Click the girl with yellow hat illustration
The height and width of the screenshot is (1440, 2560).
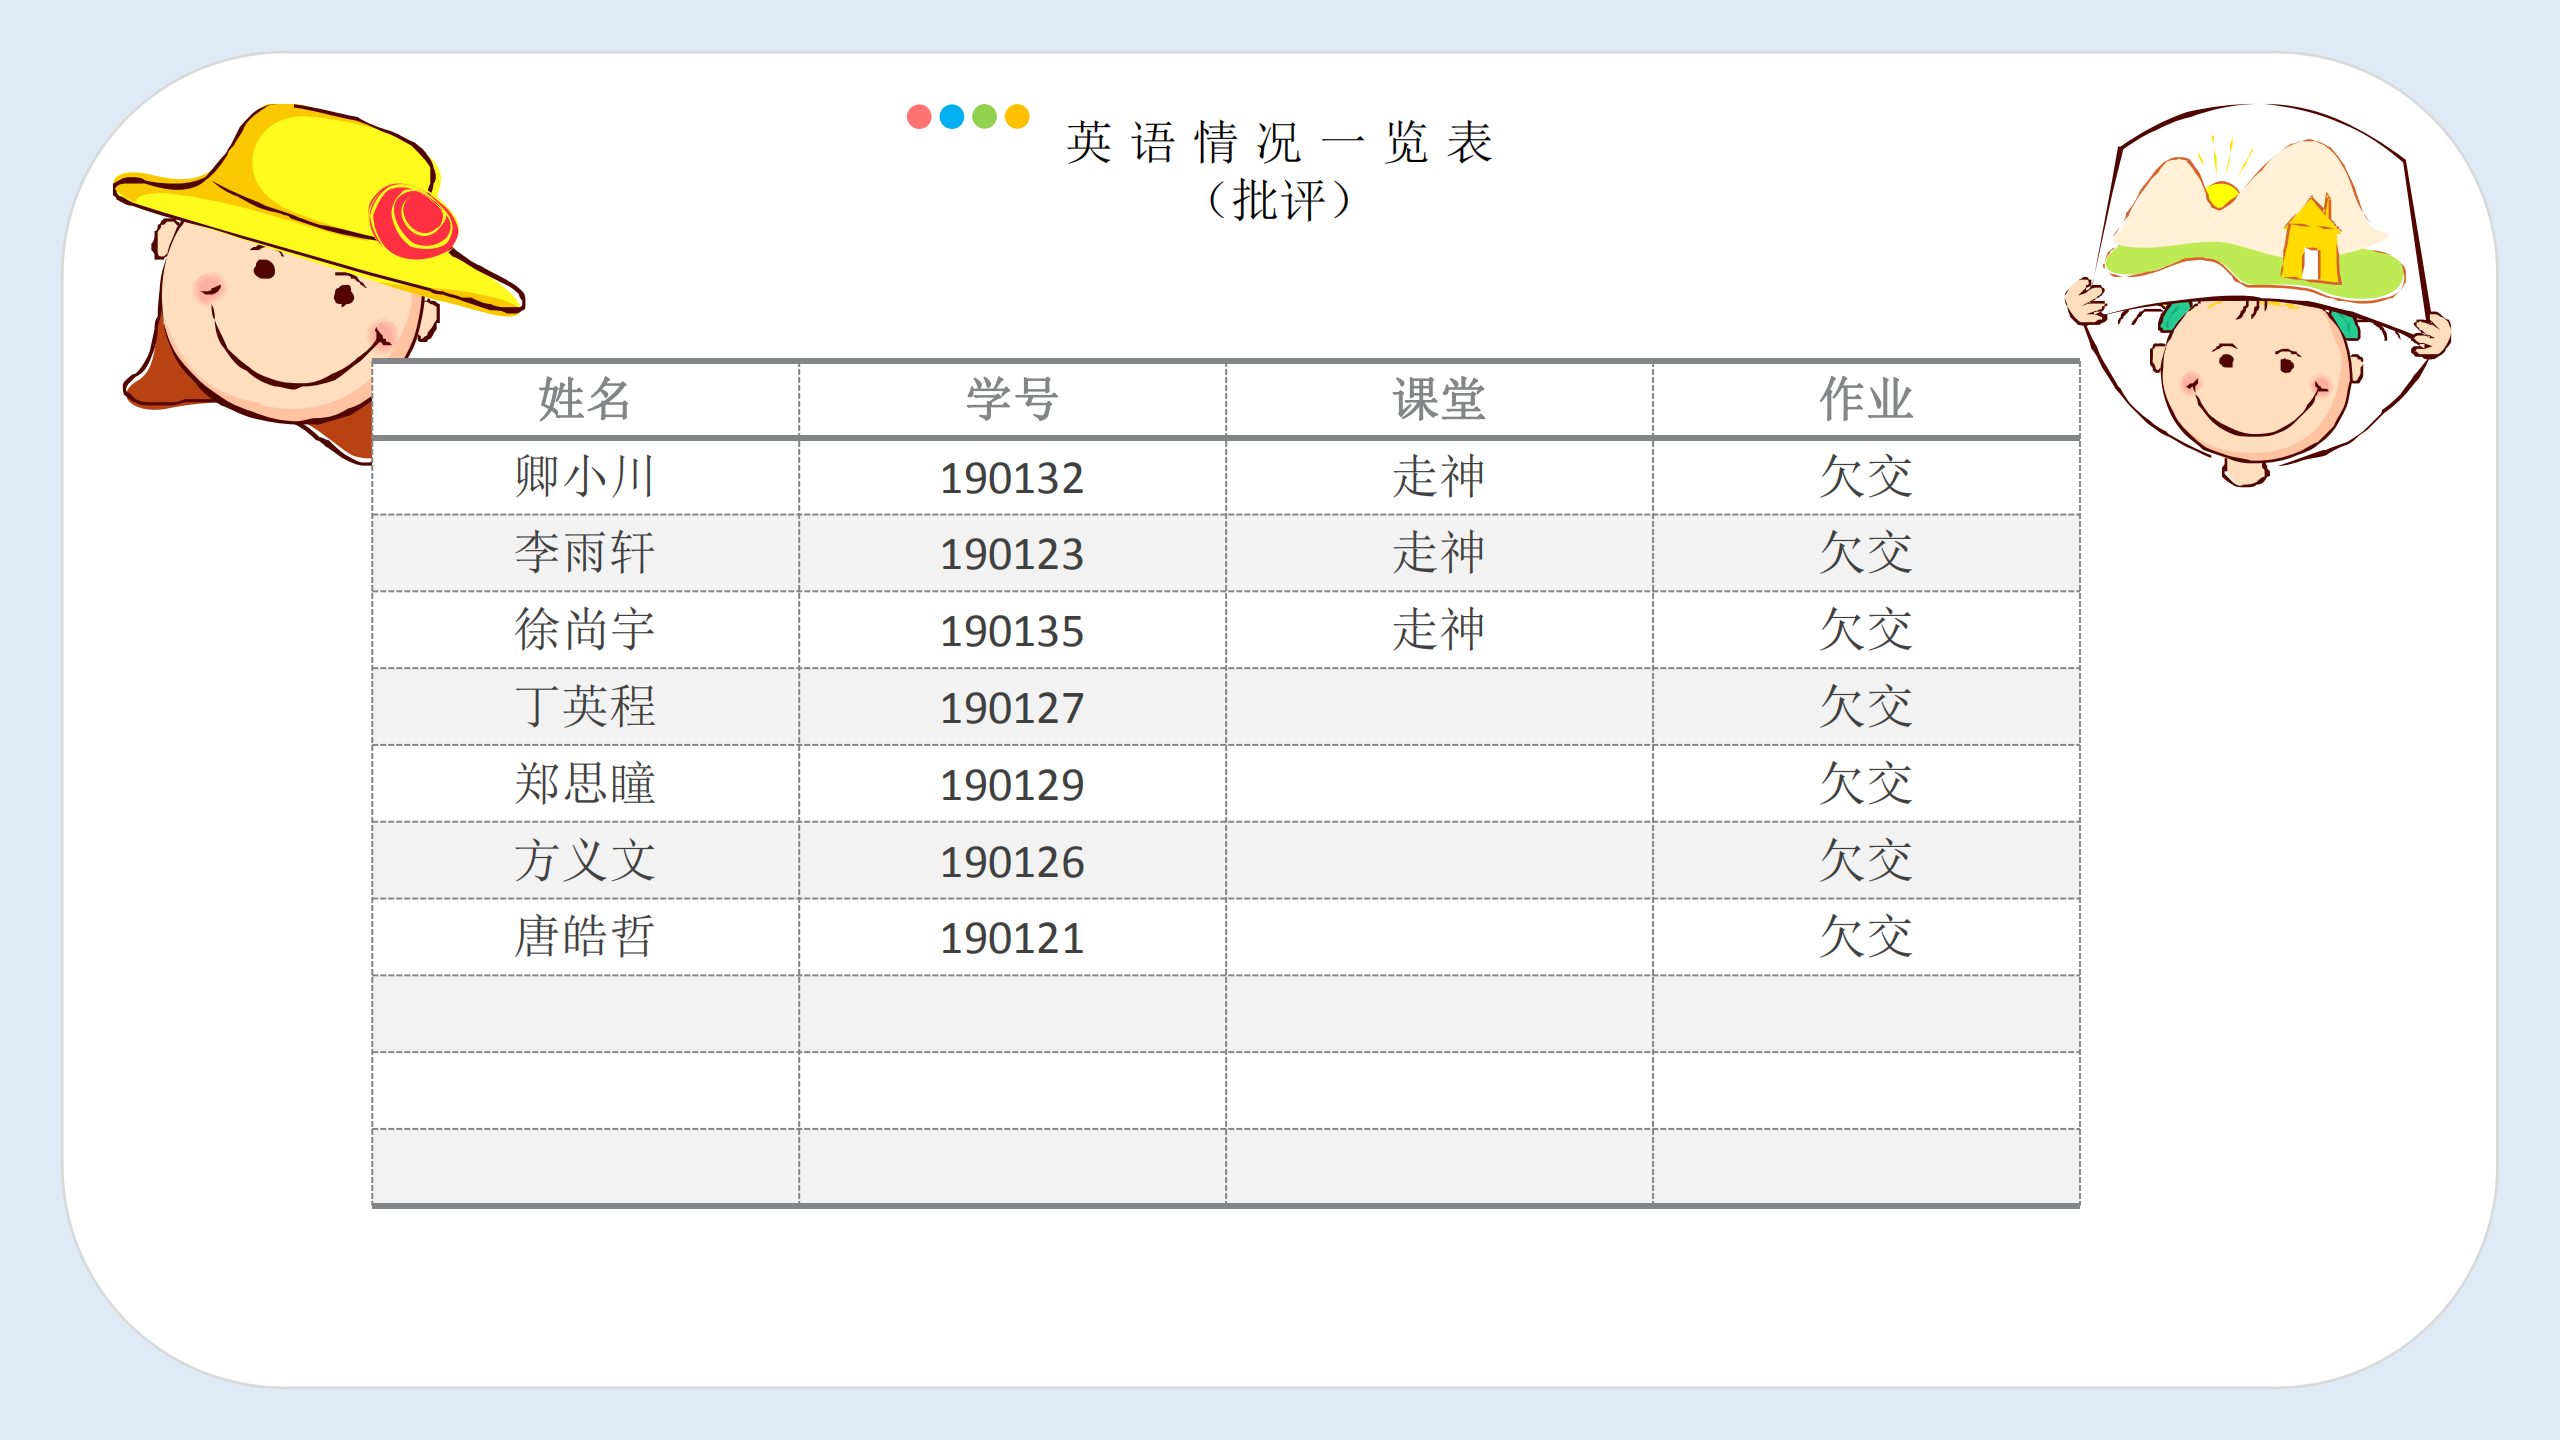[x=318, y=282]
